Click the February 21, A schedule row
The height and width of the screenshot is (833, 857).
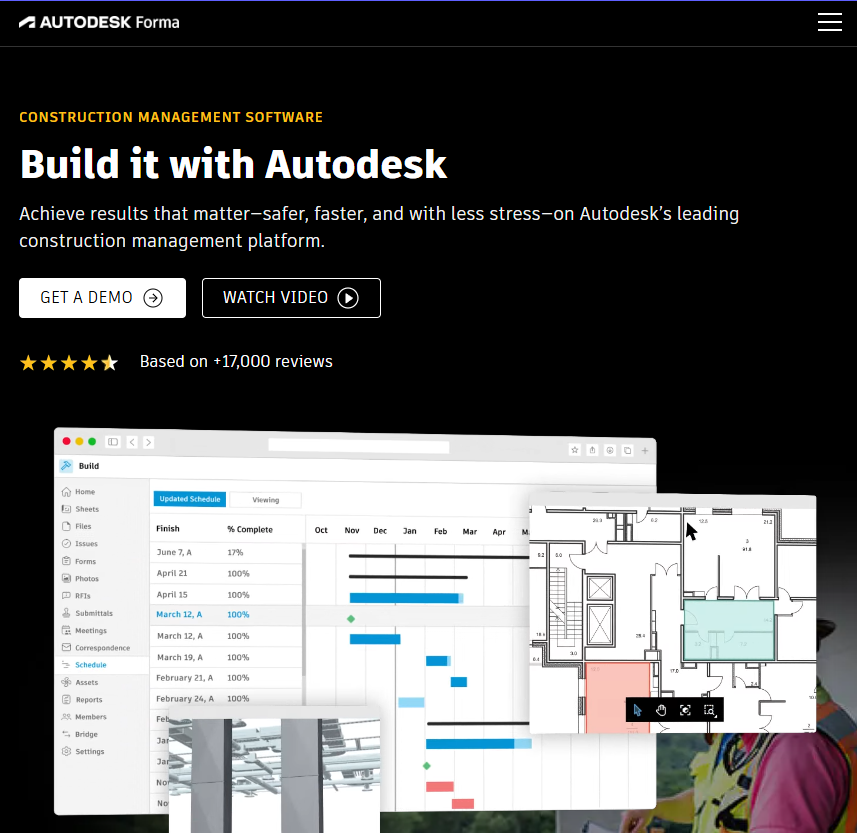pyautogui.click(x=226, y=678)
